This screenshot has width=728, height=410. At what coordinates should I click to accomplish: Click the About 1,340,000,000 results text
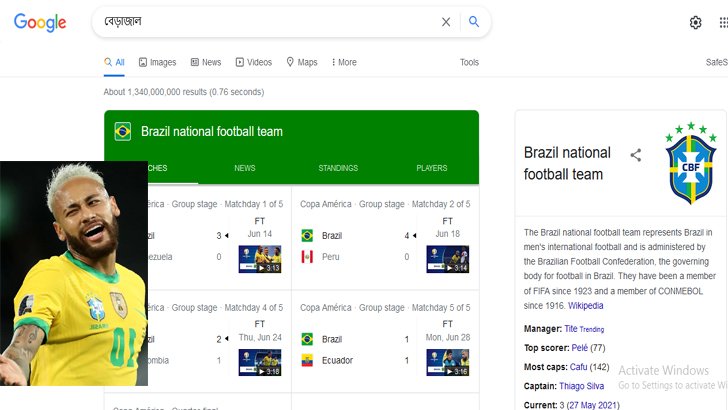[x=184, y=92]
